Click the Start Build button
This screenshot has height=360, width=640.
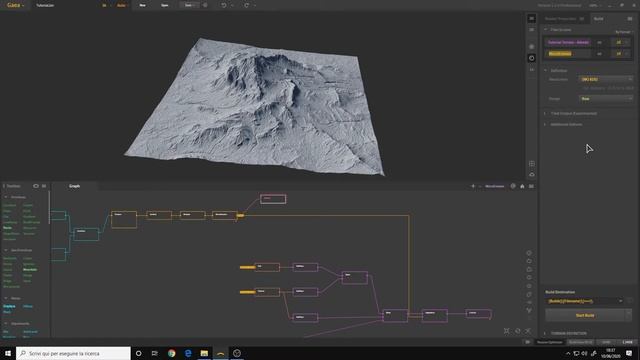tap(585, 315)
